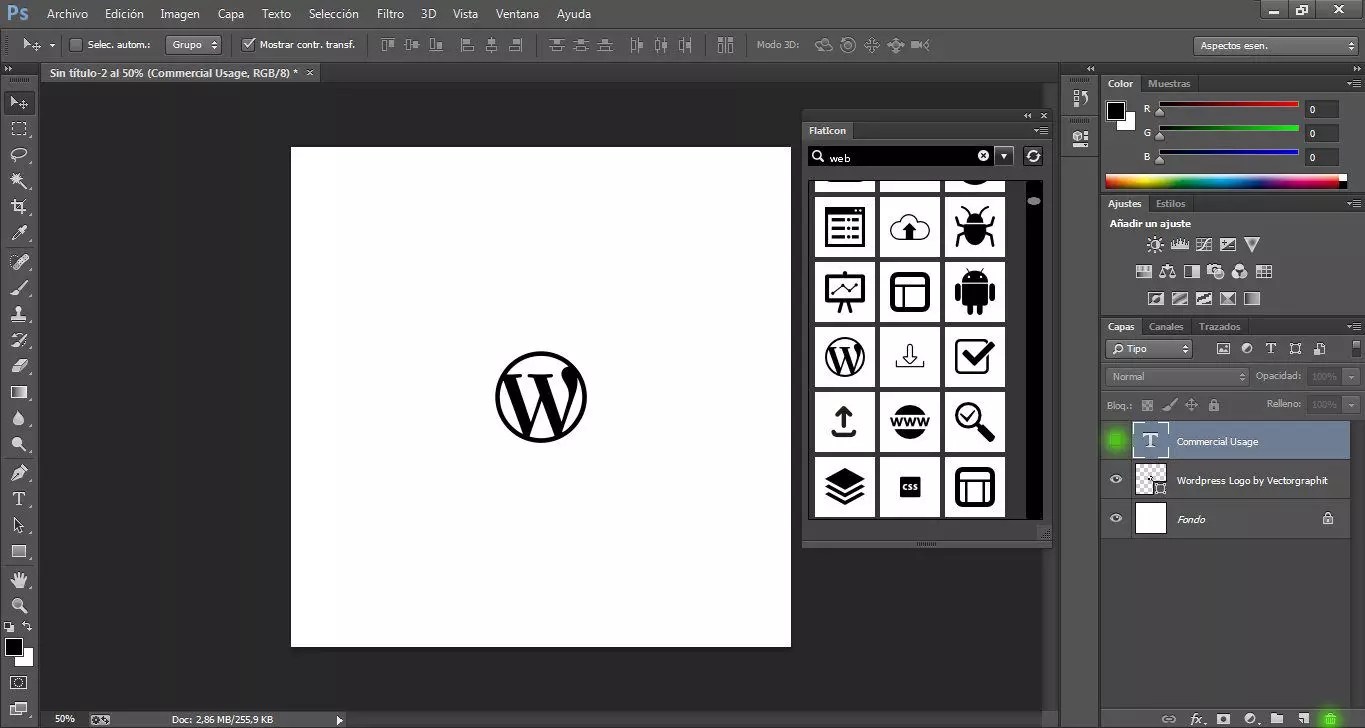Toggle visibility of Commercial Usage layer
This screenshot has width=1365, height=728.
1116,441
